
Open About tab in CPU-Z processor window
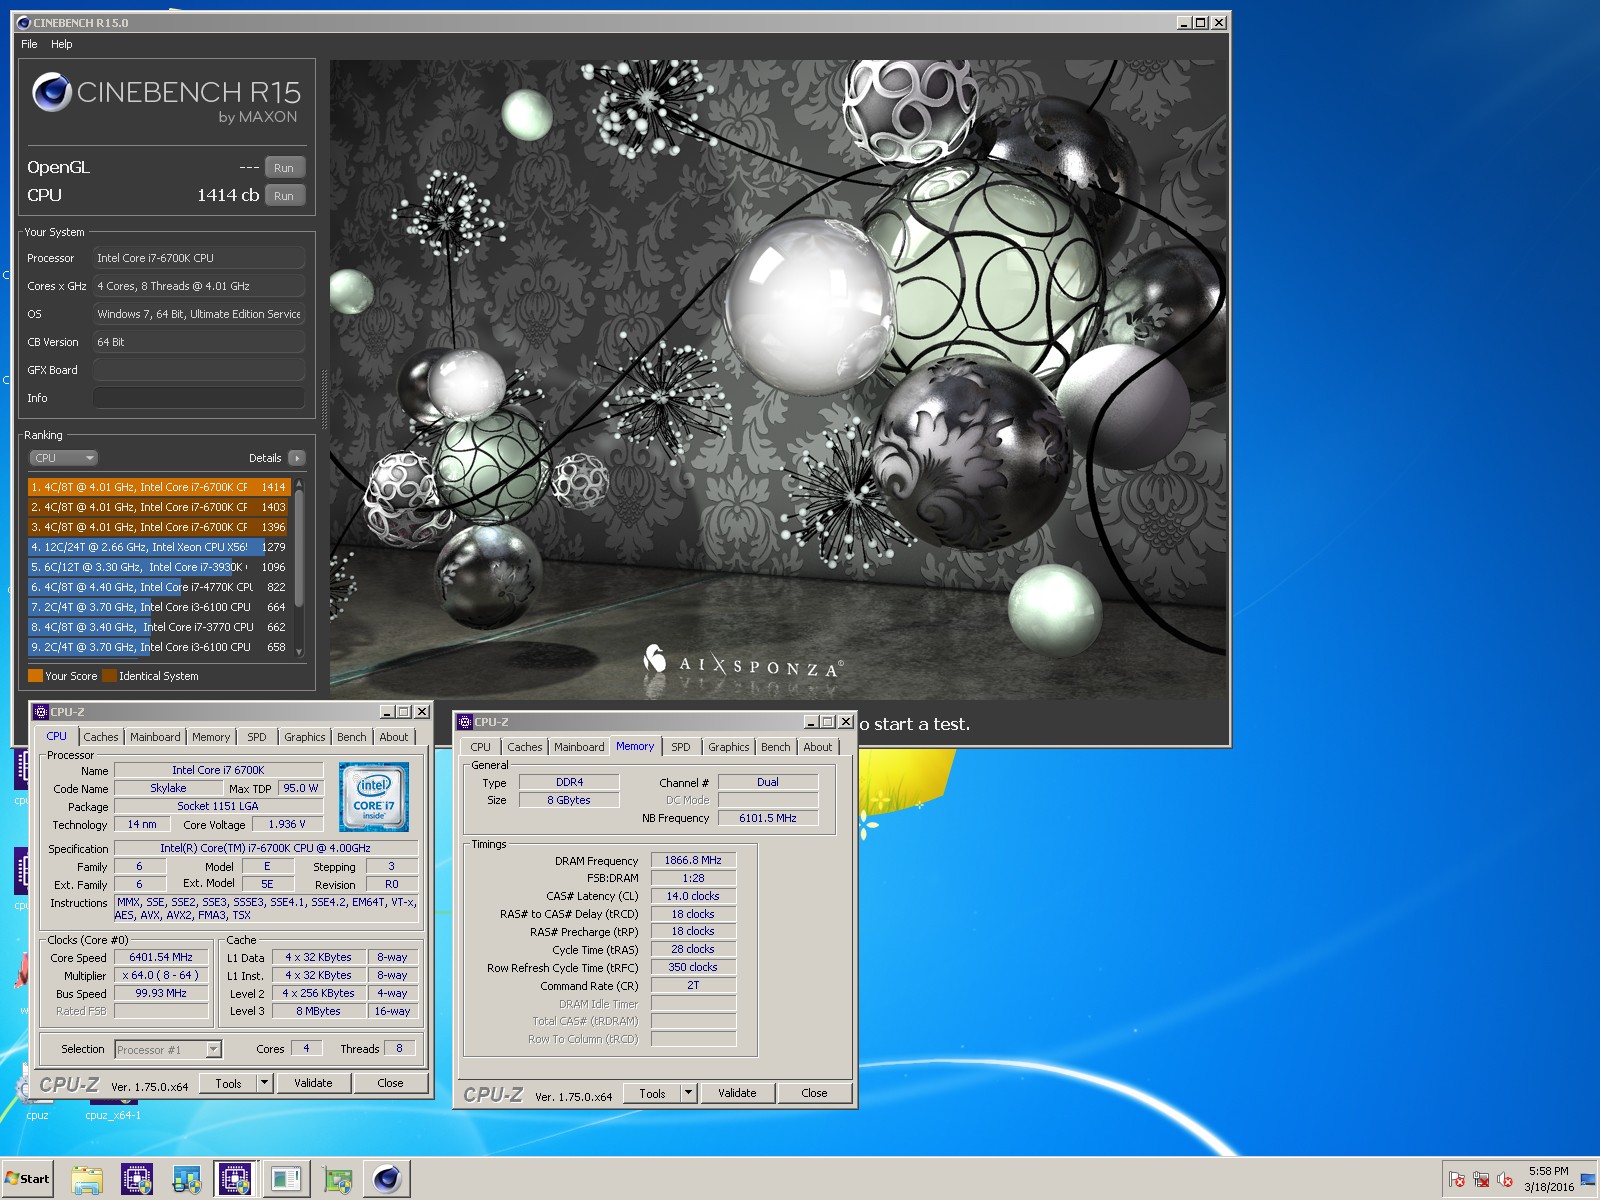coord(394,737)
